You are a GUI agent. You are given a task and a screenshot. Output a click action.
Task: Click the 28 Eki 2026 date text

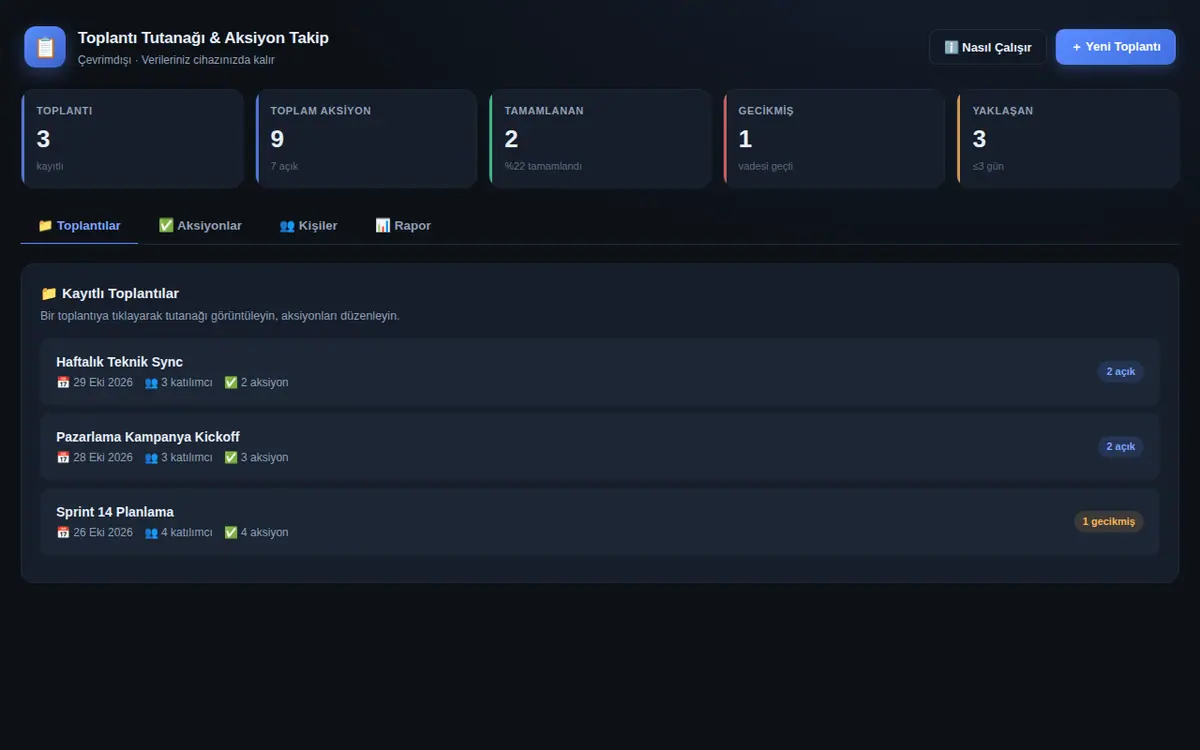pyautogui.click(x=103, y=458)
